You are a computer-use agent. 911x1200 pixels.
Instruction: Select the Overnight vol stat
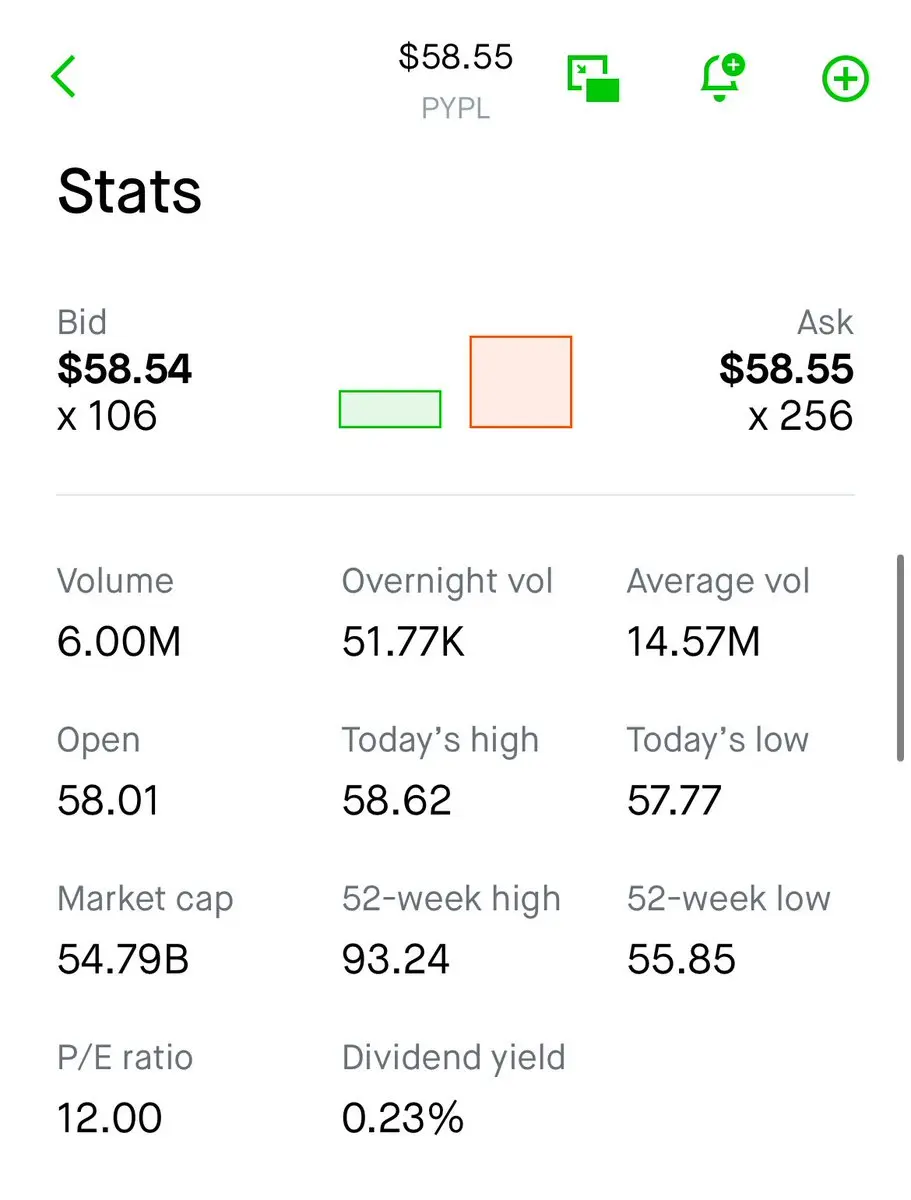pos(447,612)
